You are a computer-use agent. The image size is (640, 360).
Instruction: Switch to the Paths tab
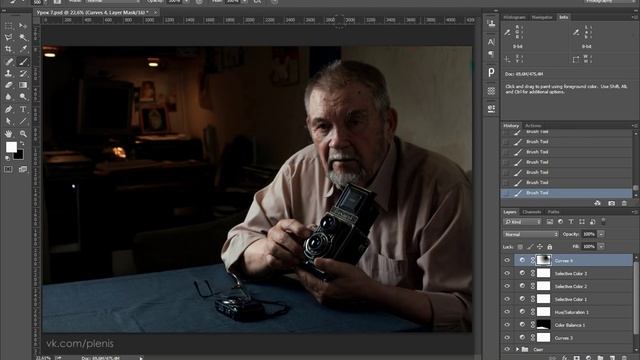(553, 212)
